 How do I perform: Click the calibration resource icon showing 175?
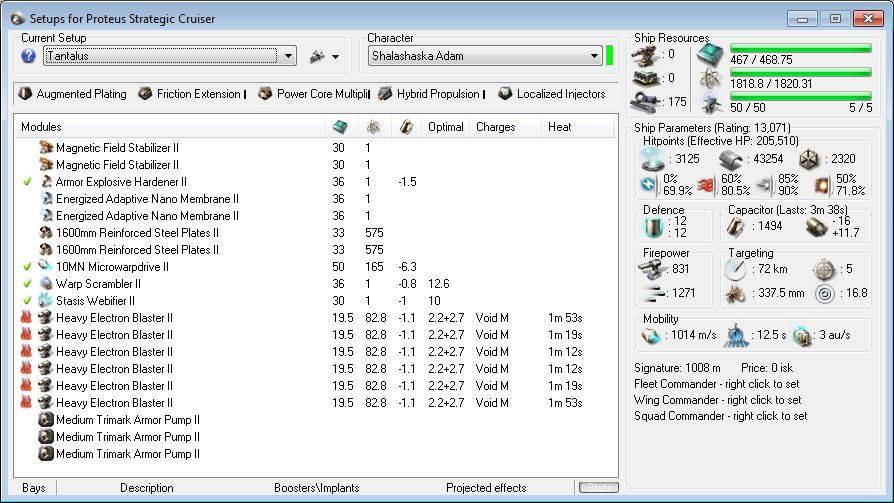tap(646, 102)
